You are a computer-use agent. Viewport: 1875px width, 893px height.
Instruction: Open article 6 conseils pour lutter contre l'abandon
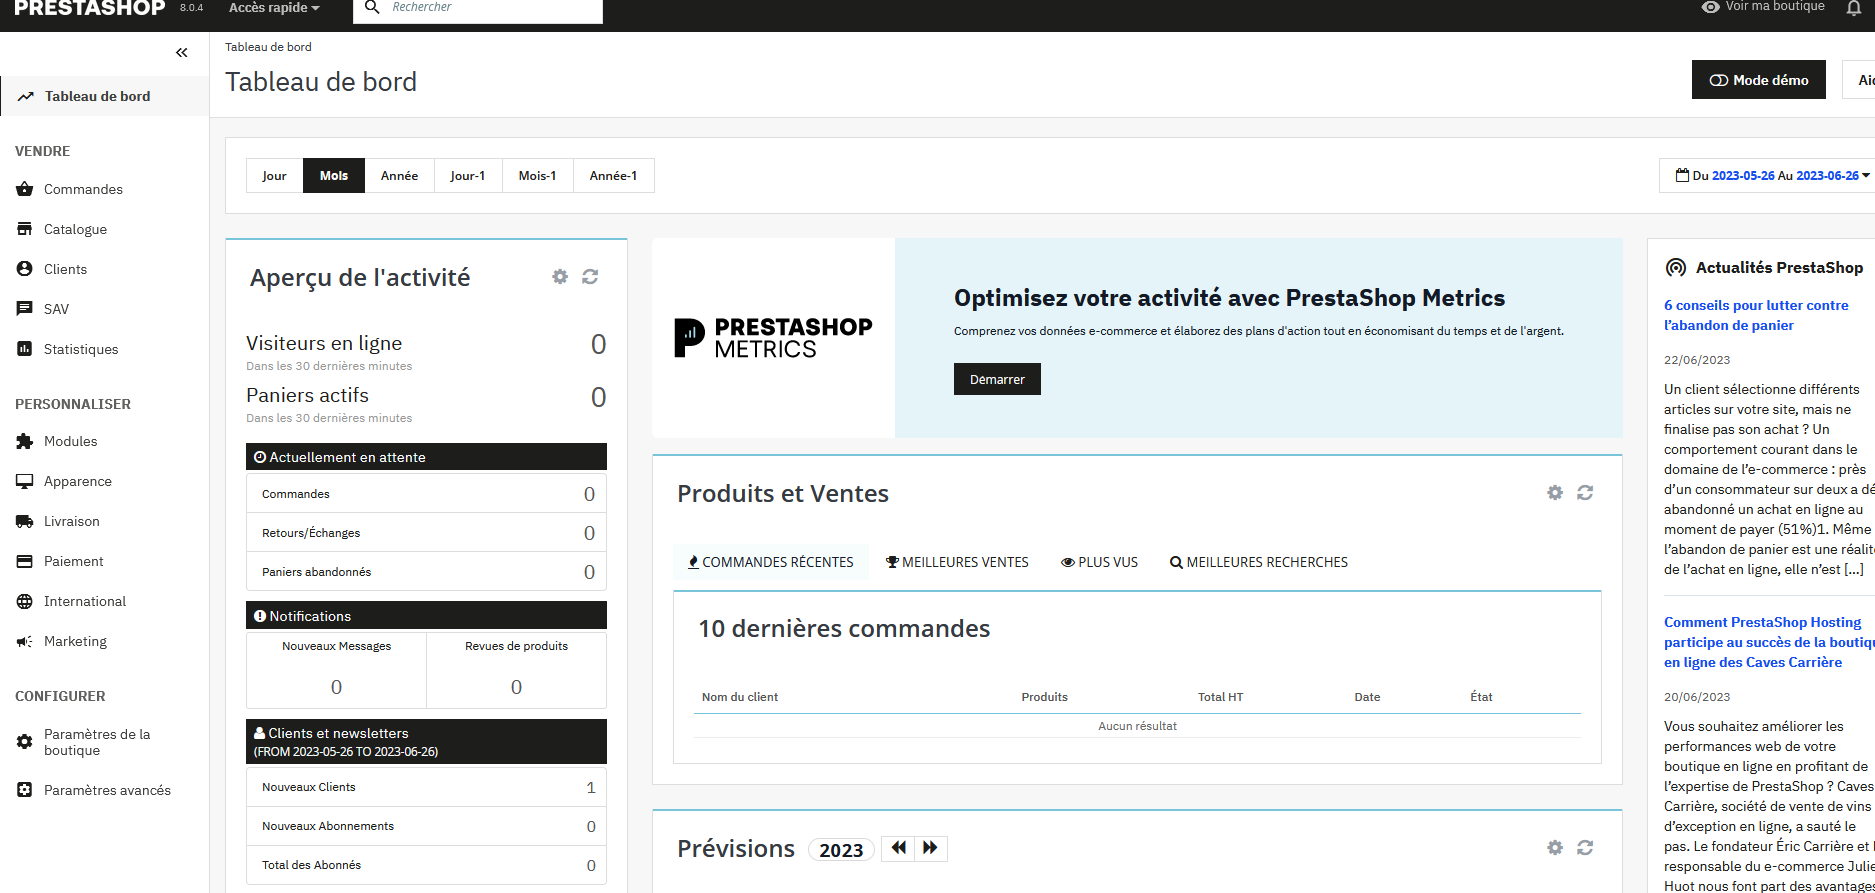point(1756,315)
